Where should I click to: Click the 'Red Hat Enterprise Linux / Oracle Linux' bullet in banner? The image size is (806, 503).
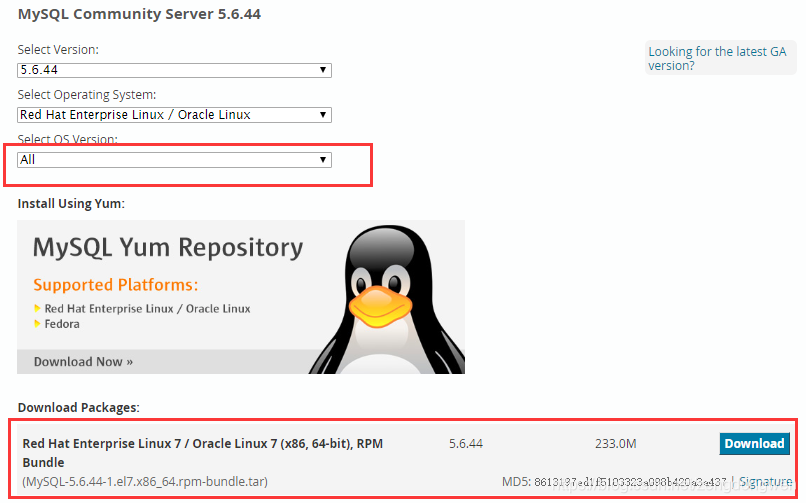[148, 309]
